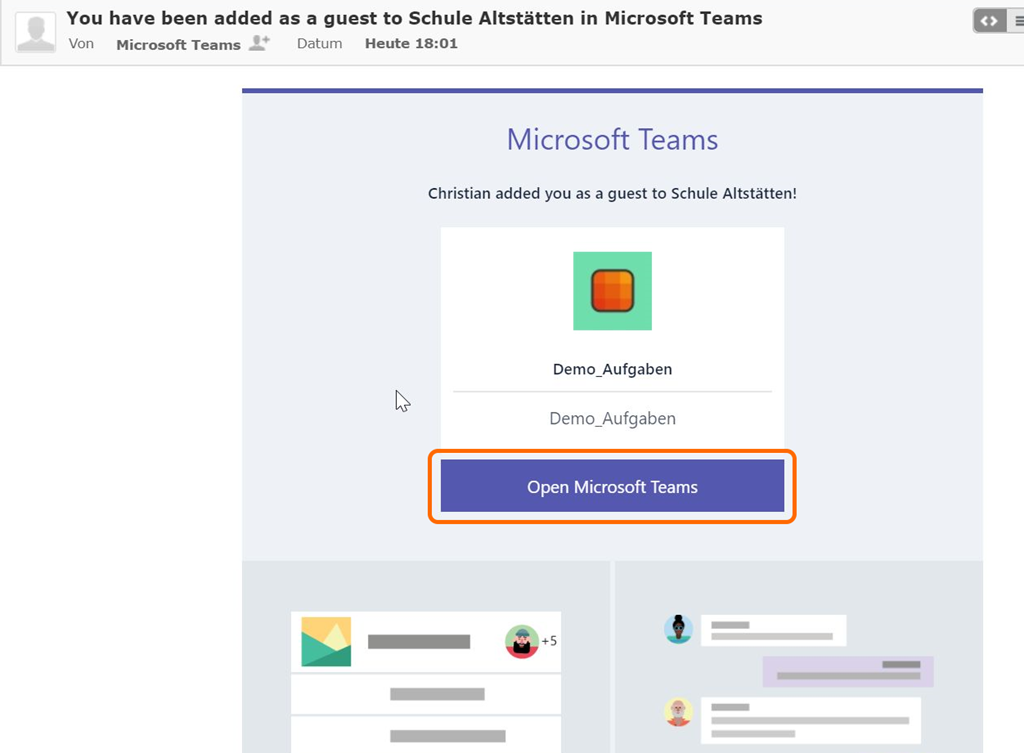Select the Microsoft Teams sender name

[178, 44]
